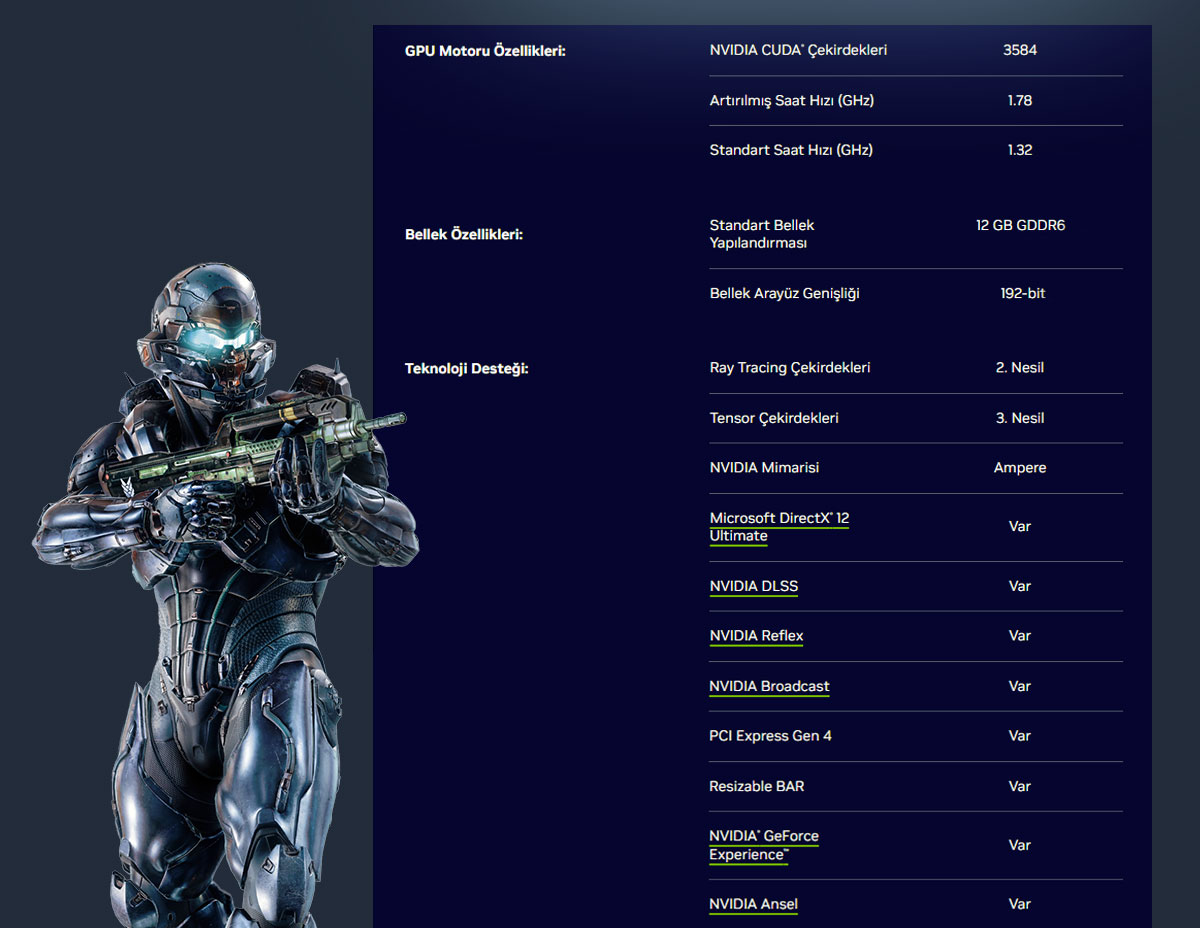Click the Artırılmış Saat Hızı (GHz) label
The image size is (1200, 928).
(792, 101)
